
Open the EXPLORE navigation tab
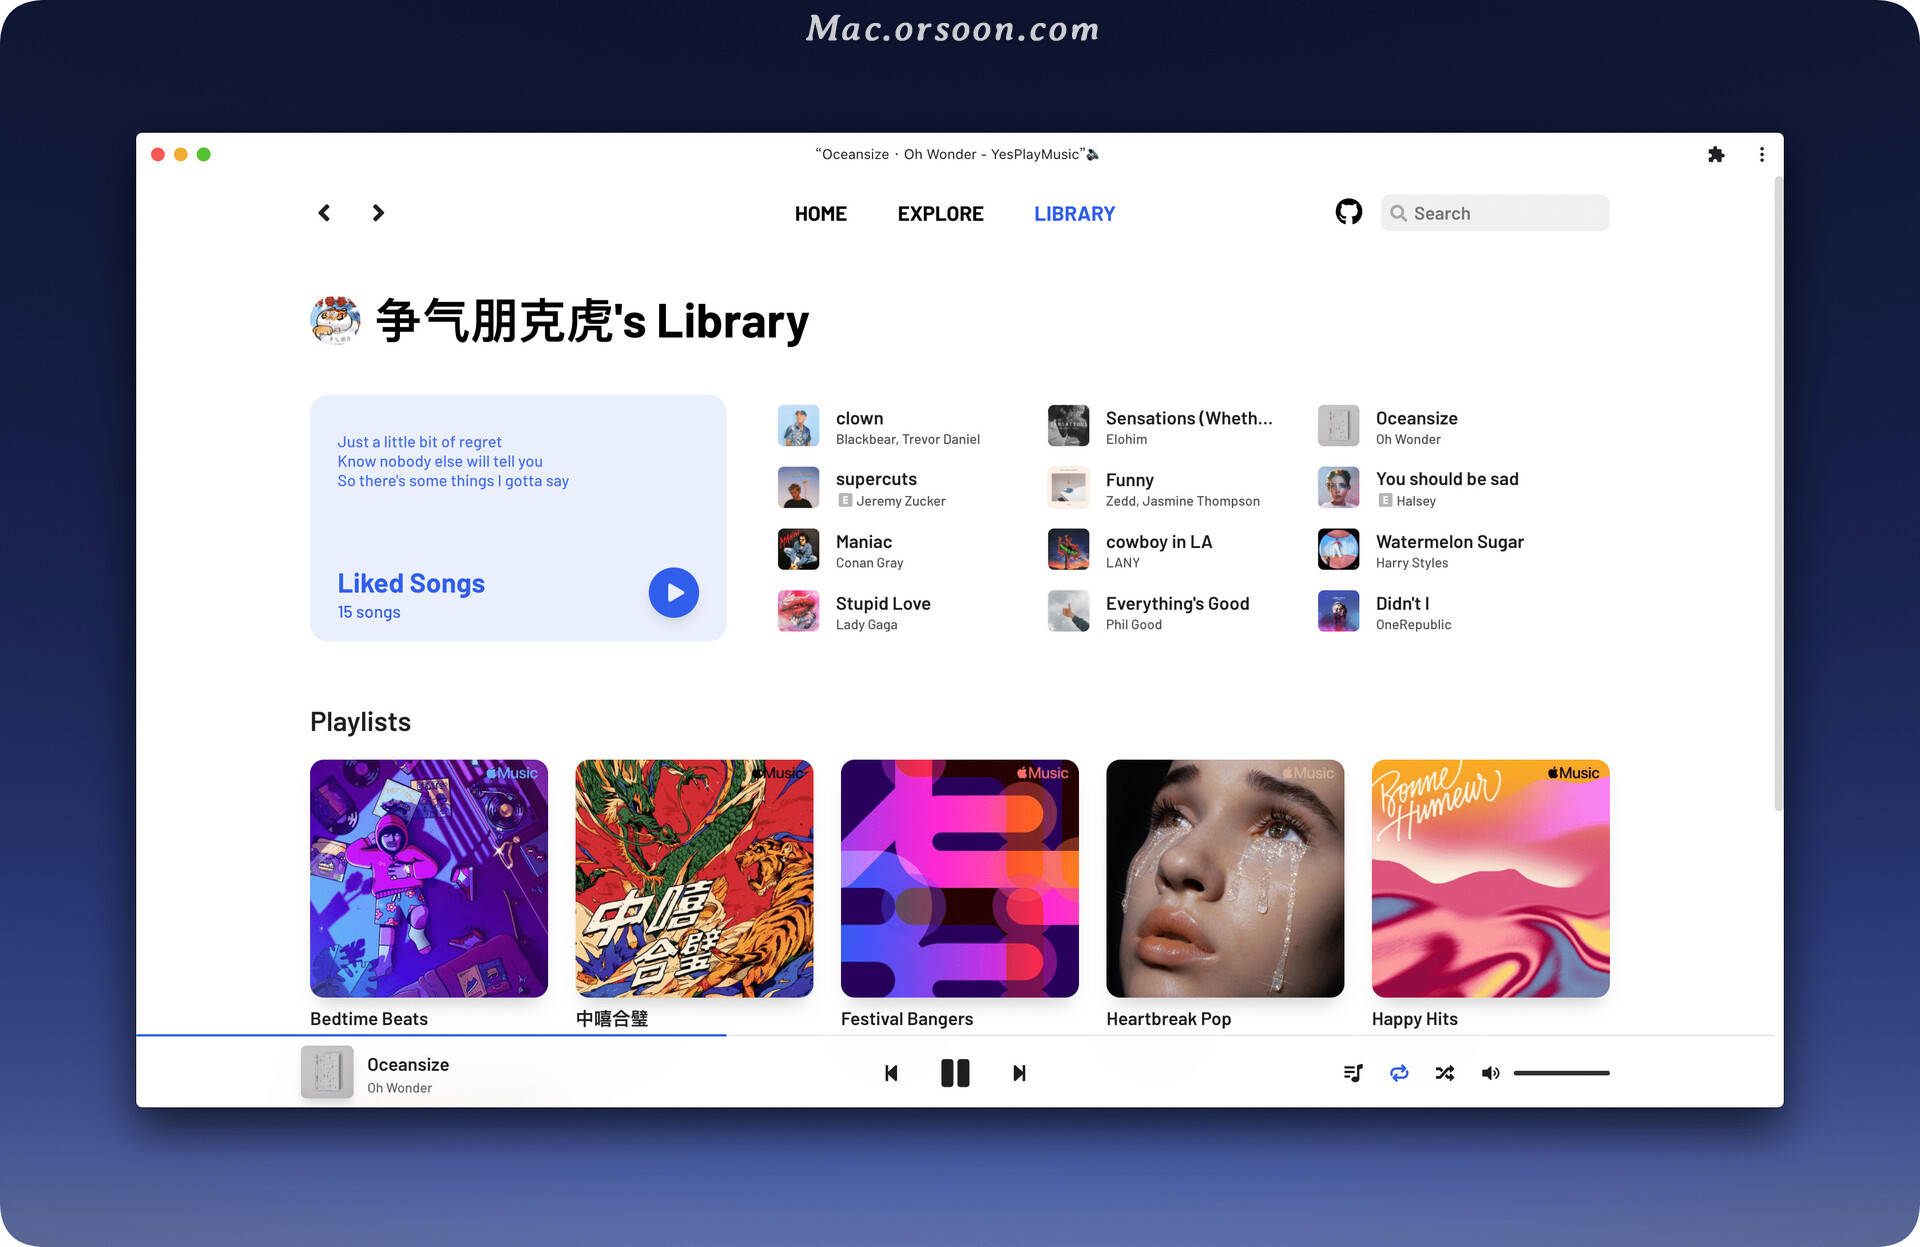pyautogui.click(x=940, y=213)
